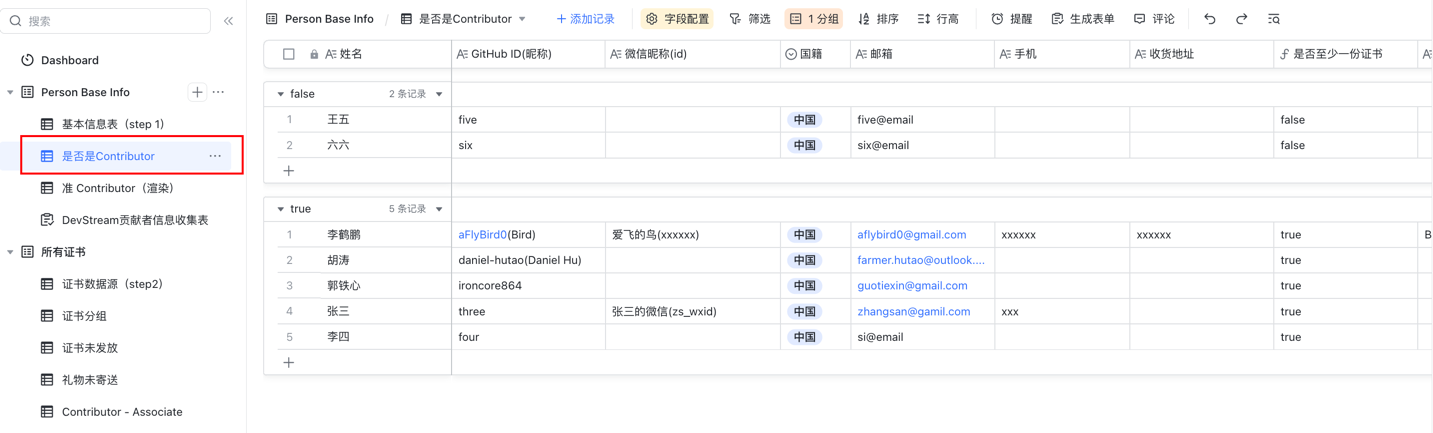Open the filter (筛选) tool

click(x=750, y=19)
